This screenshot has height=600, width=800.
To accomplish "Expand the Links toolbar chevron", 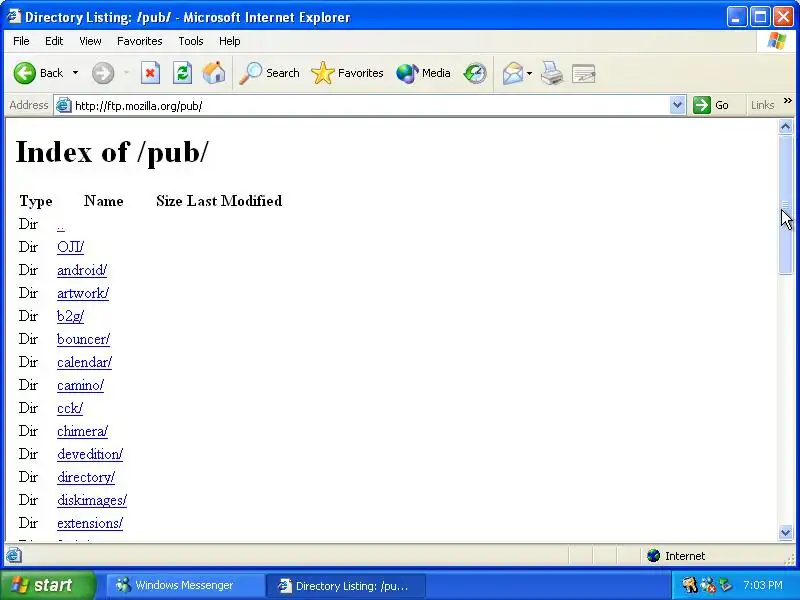I will (x=788, y=101).
